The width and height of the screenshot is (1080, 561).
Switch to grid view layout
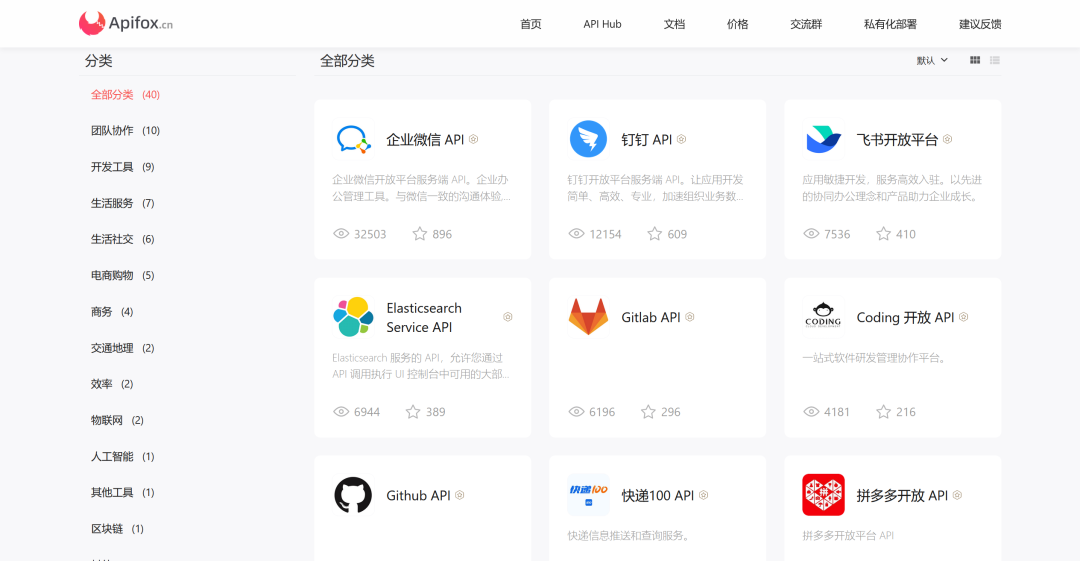[x=975, y=60]
